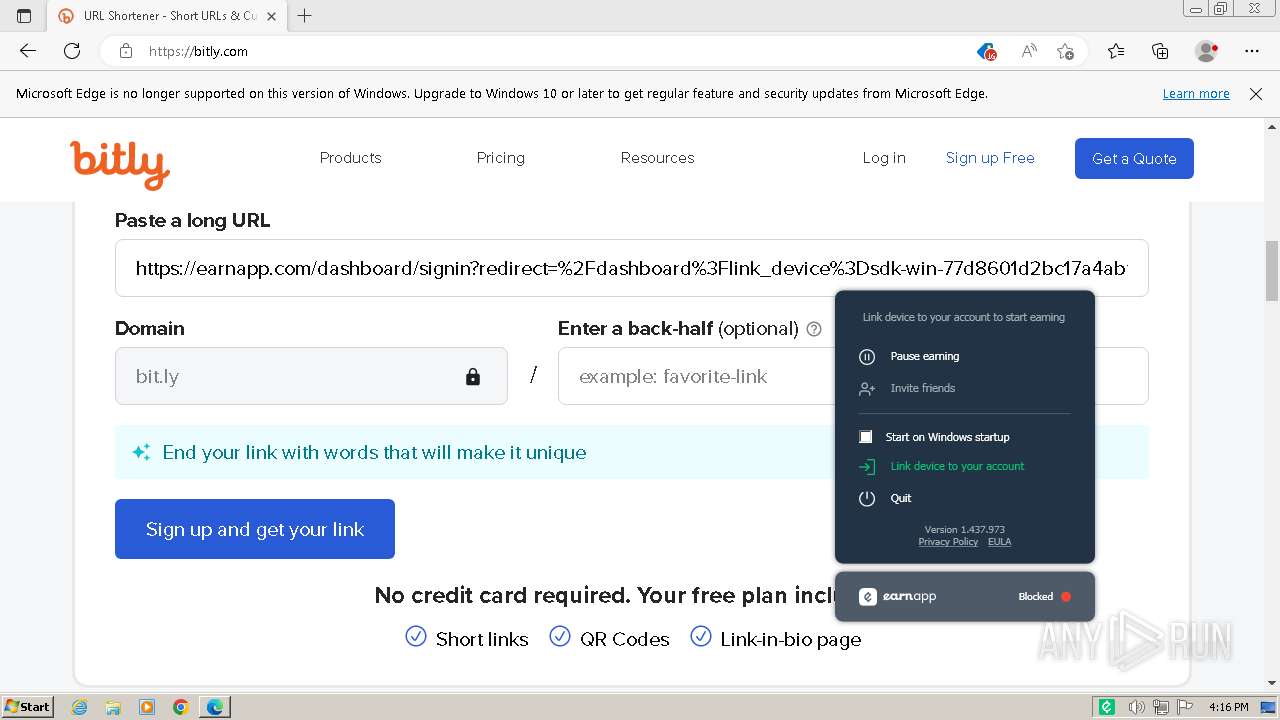
Task: Open the browser profile avatar
Action: 1207,51
